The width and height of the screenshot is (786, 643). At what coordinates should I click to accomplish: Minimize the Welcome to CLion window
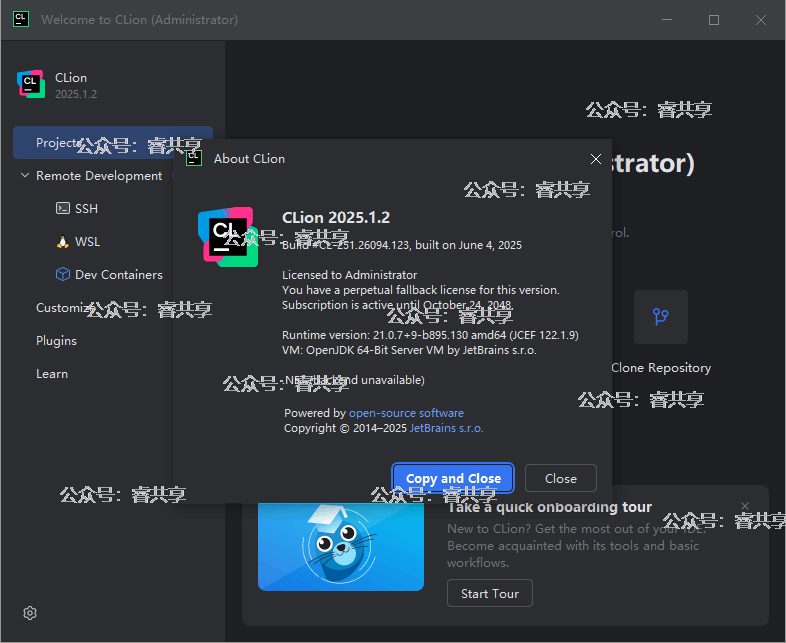pos(667,20)
